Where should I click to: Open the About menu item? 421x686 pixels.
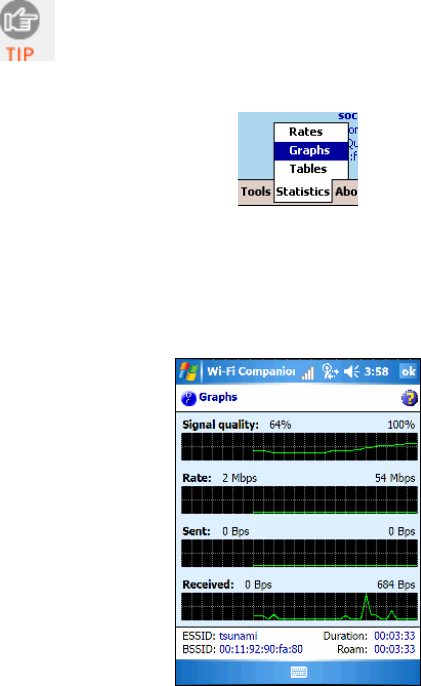coord(346,192)
